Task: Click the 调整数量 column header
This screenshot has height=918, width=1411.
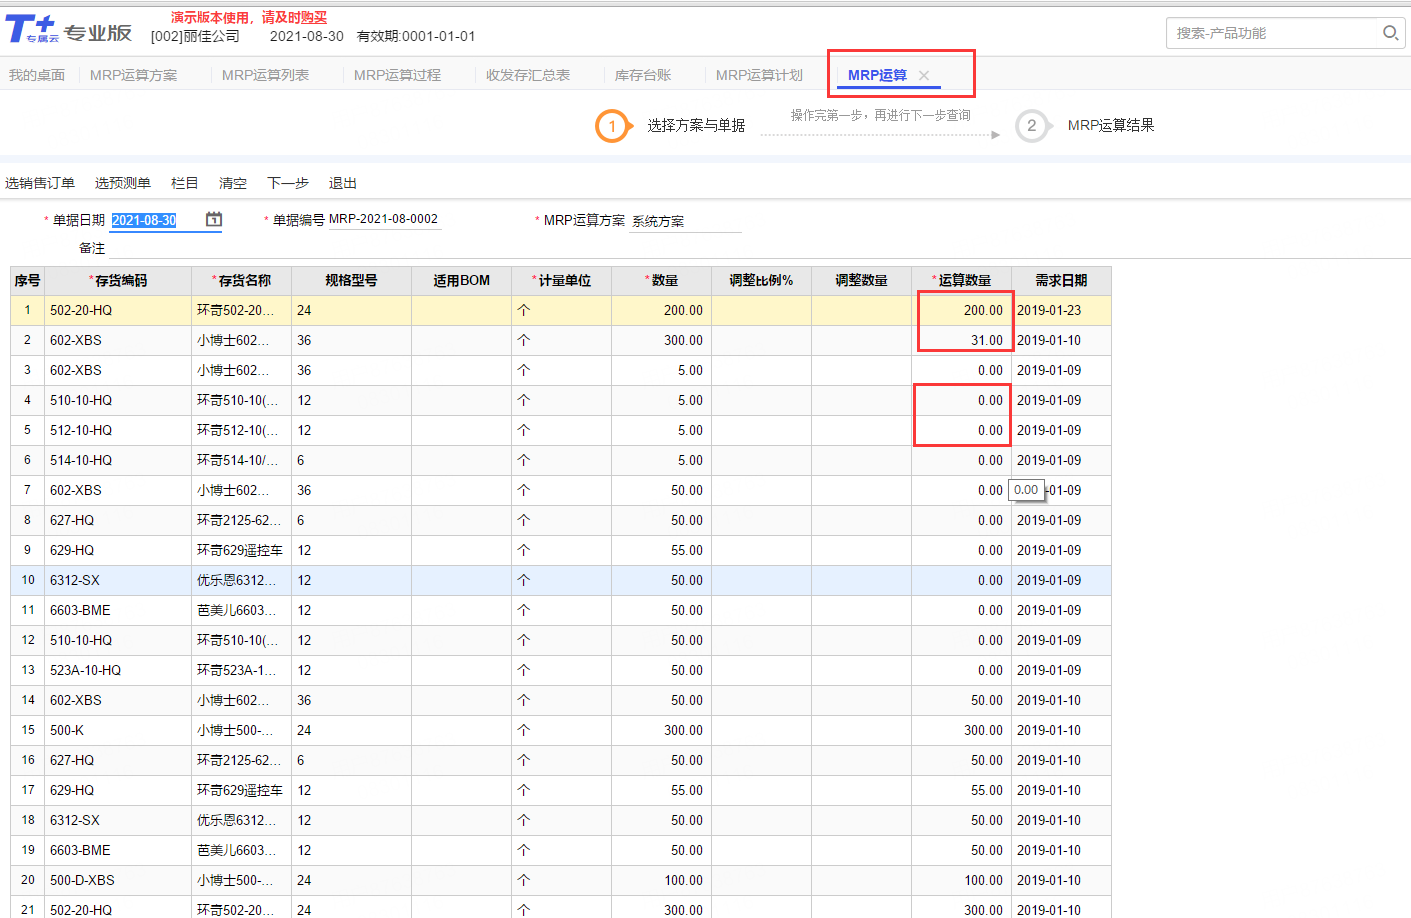Action: pyautogui.click(x=862, y=281)
